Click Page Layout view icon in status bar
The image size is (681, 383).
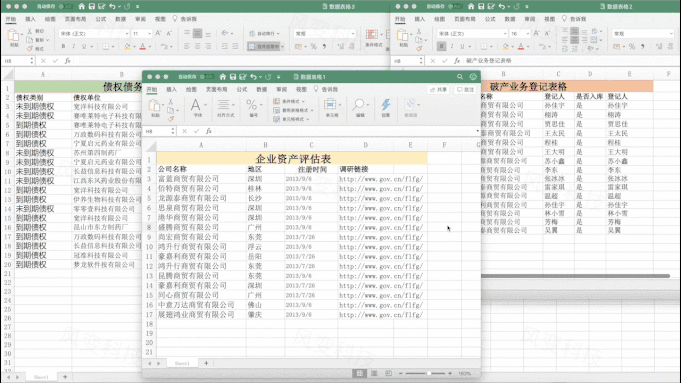[374, 373]
